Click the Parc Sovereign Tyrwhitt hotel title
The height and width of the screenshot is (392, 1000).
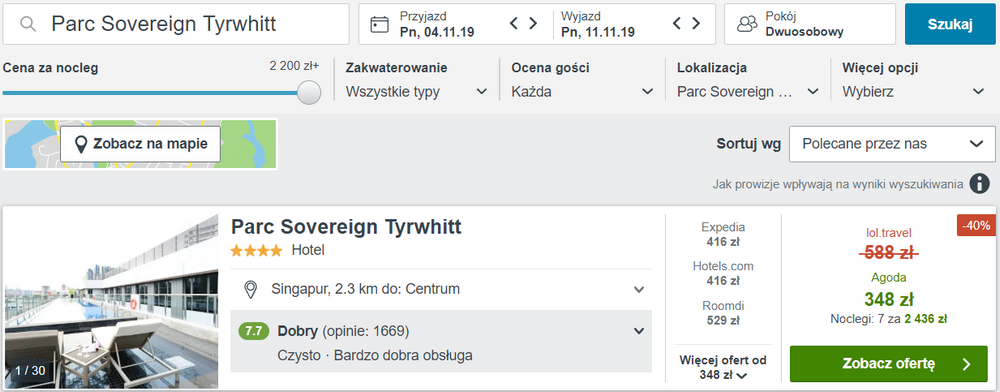pos(346,227)
